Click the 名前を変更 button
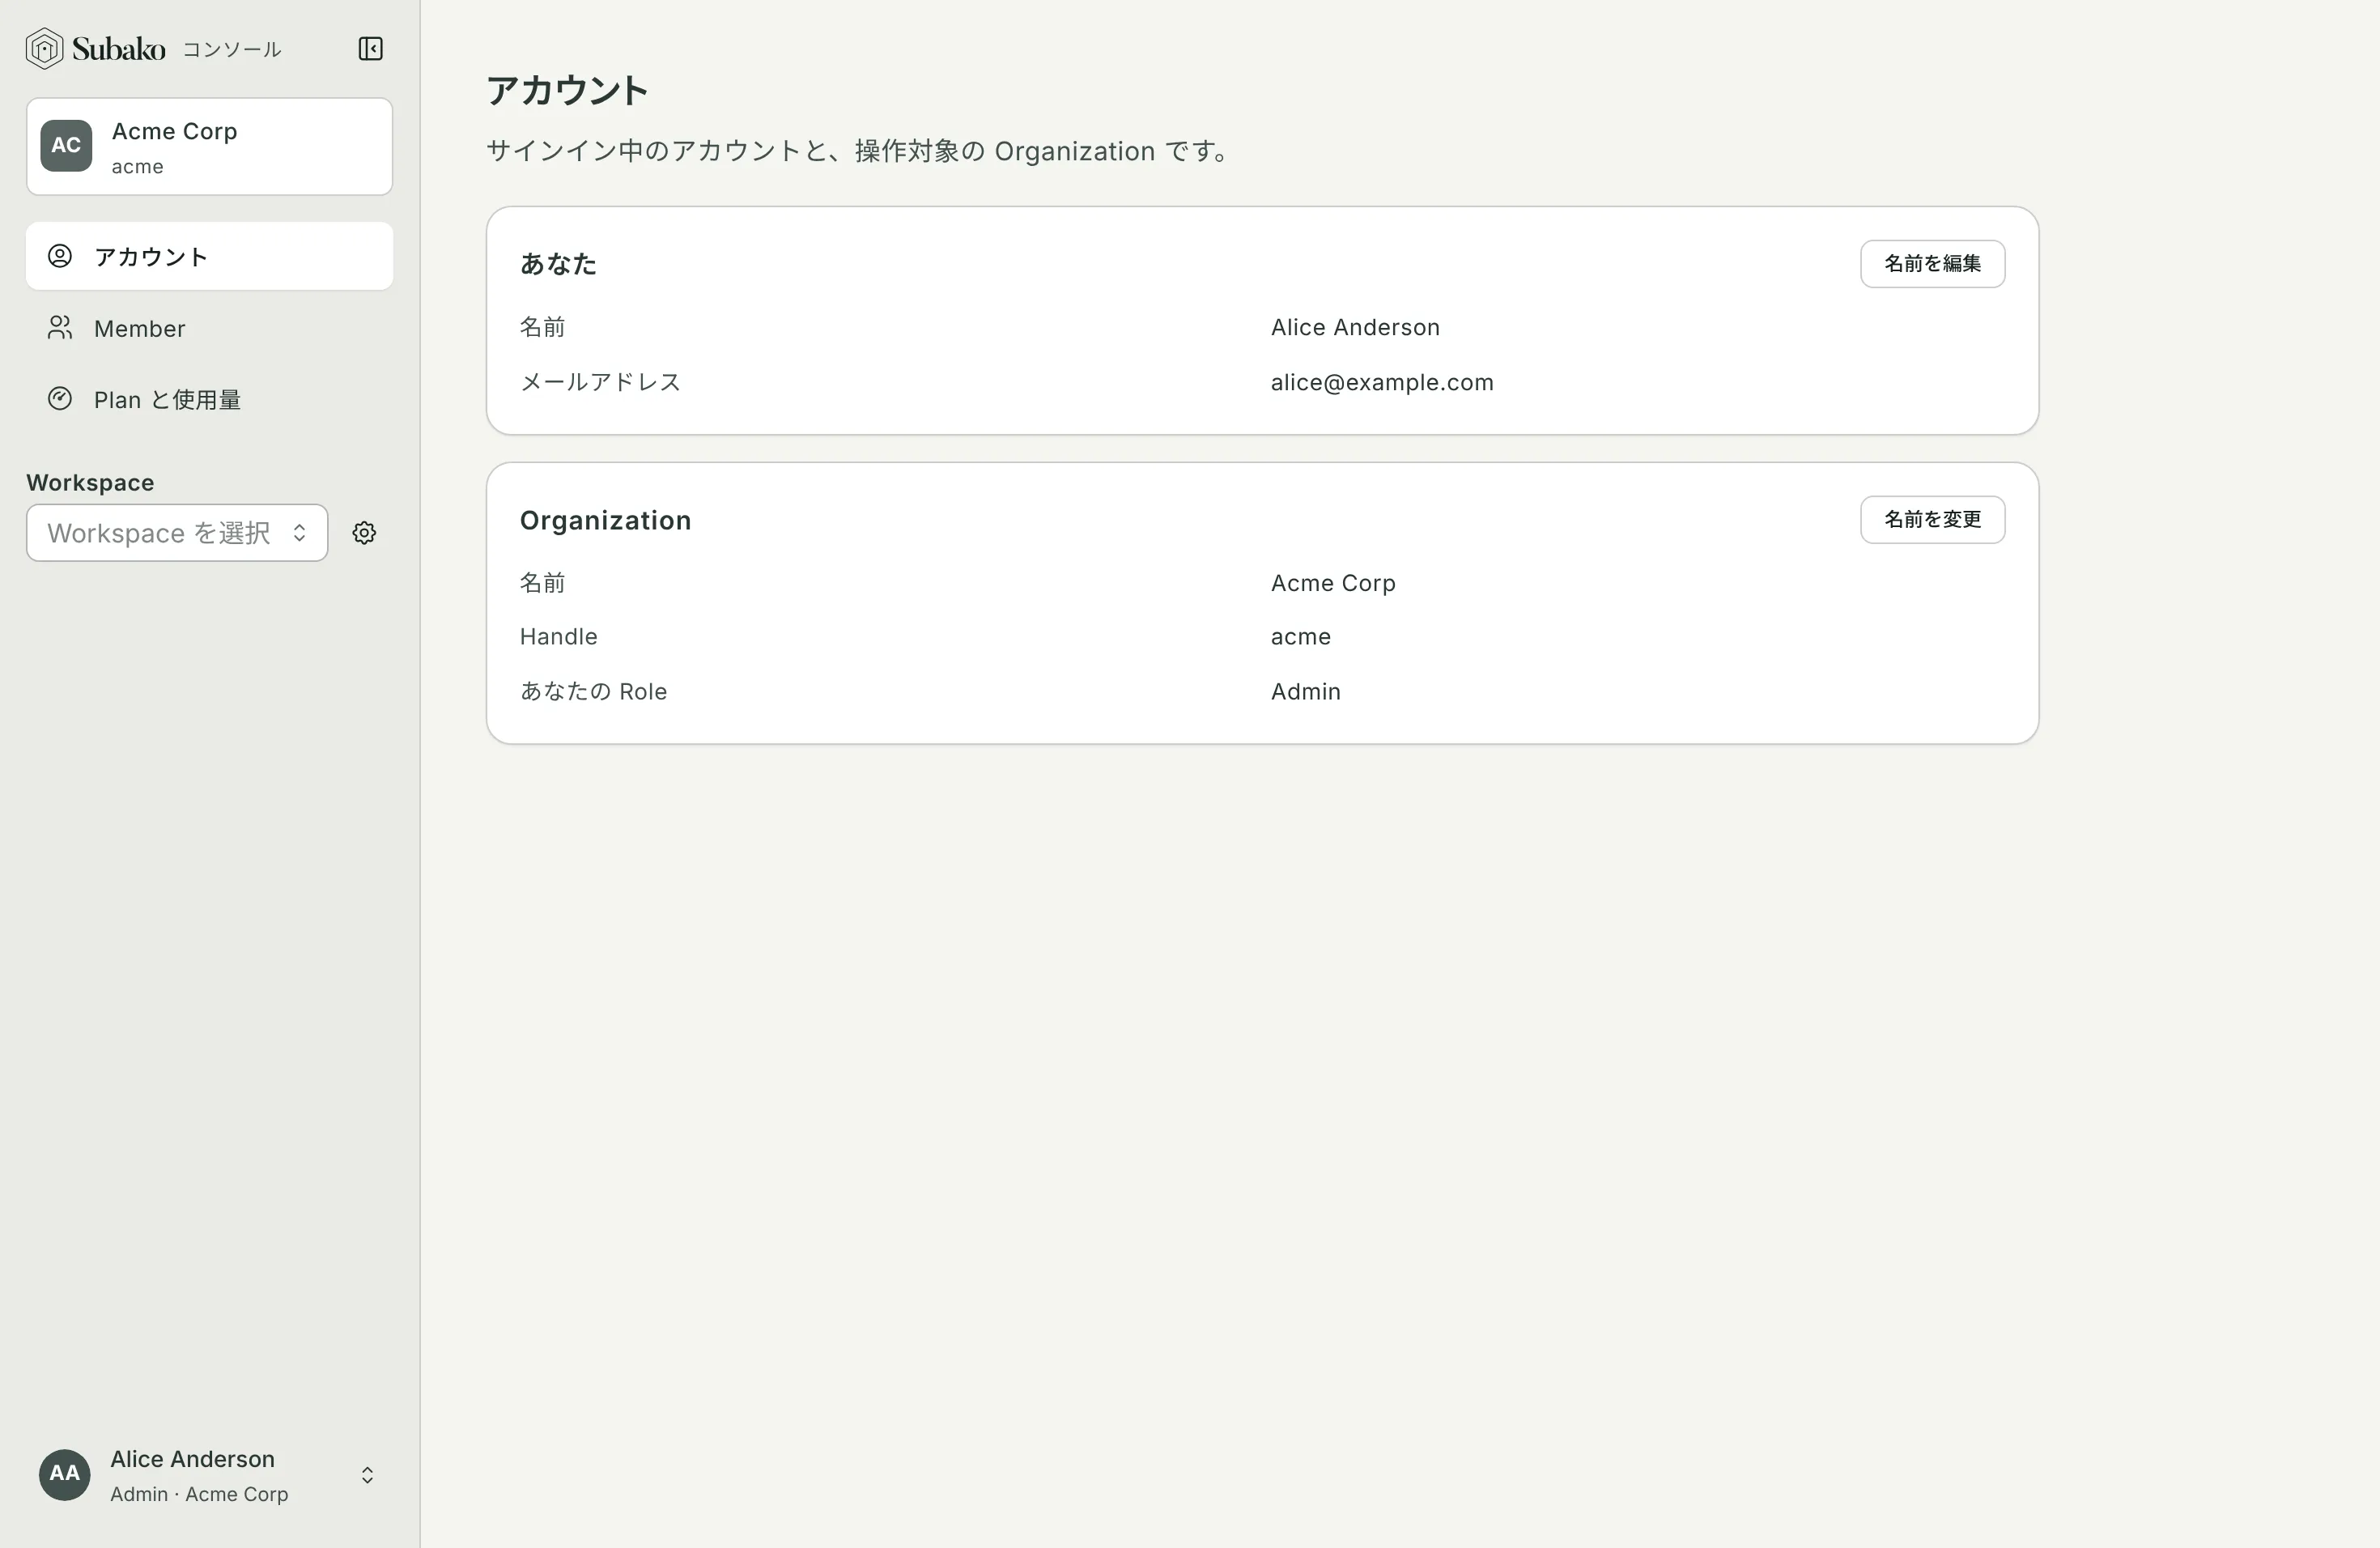 coord(1932,520)
